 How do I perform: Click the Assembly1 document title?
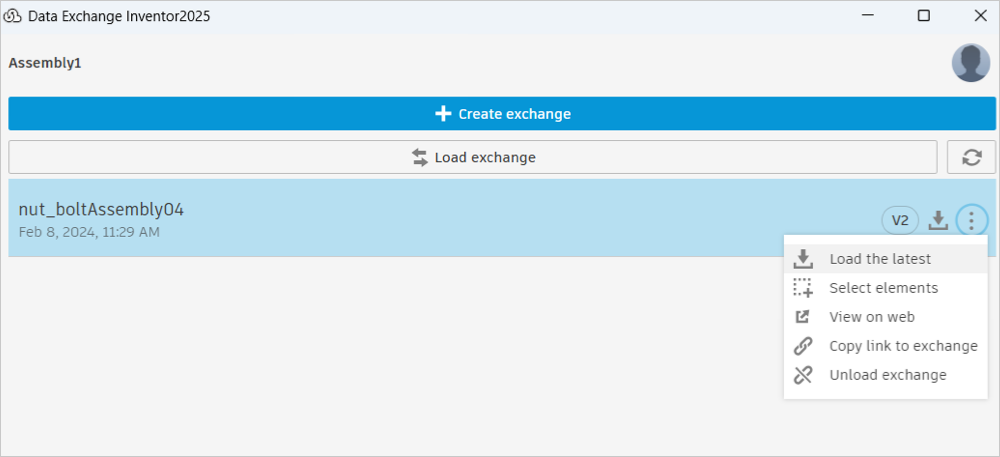(x=45, y=63)
